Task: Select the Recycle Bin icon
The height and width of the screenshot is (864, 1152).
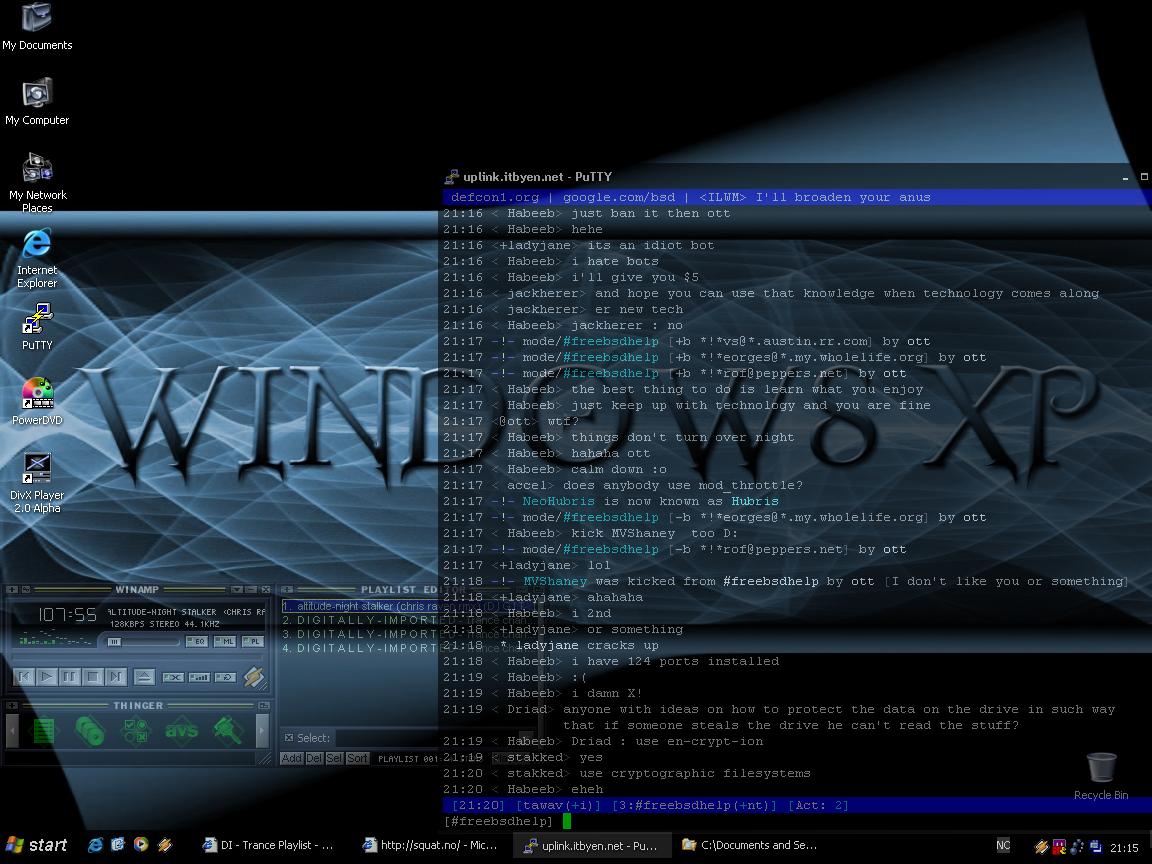Action: pos(1101,776)
